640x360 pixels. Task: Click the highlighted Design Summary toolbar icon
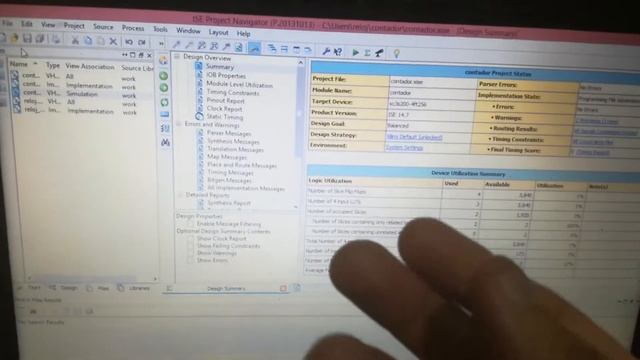tap(254, 48)
